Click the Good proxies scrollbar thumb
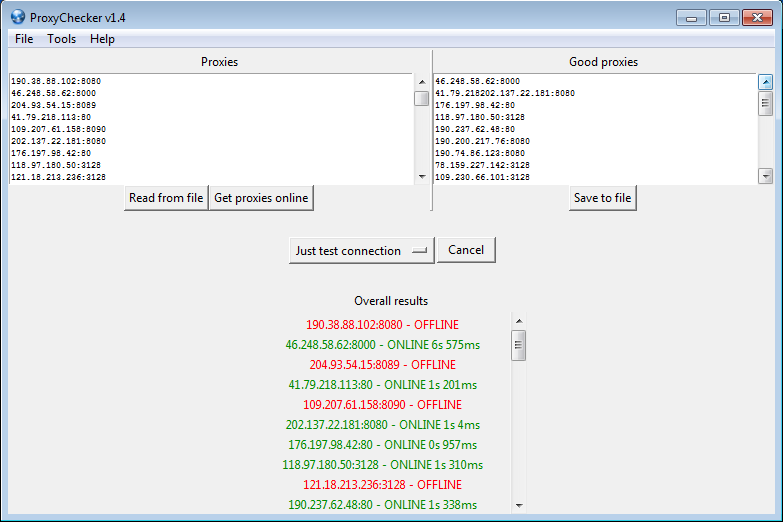Viewport: 783px width, 522px height. (x=765, y=103)
